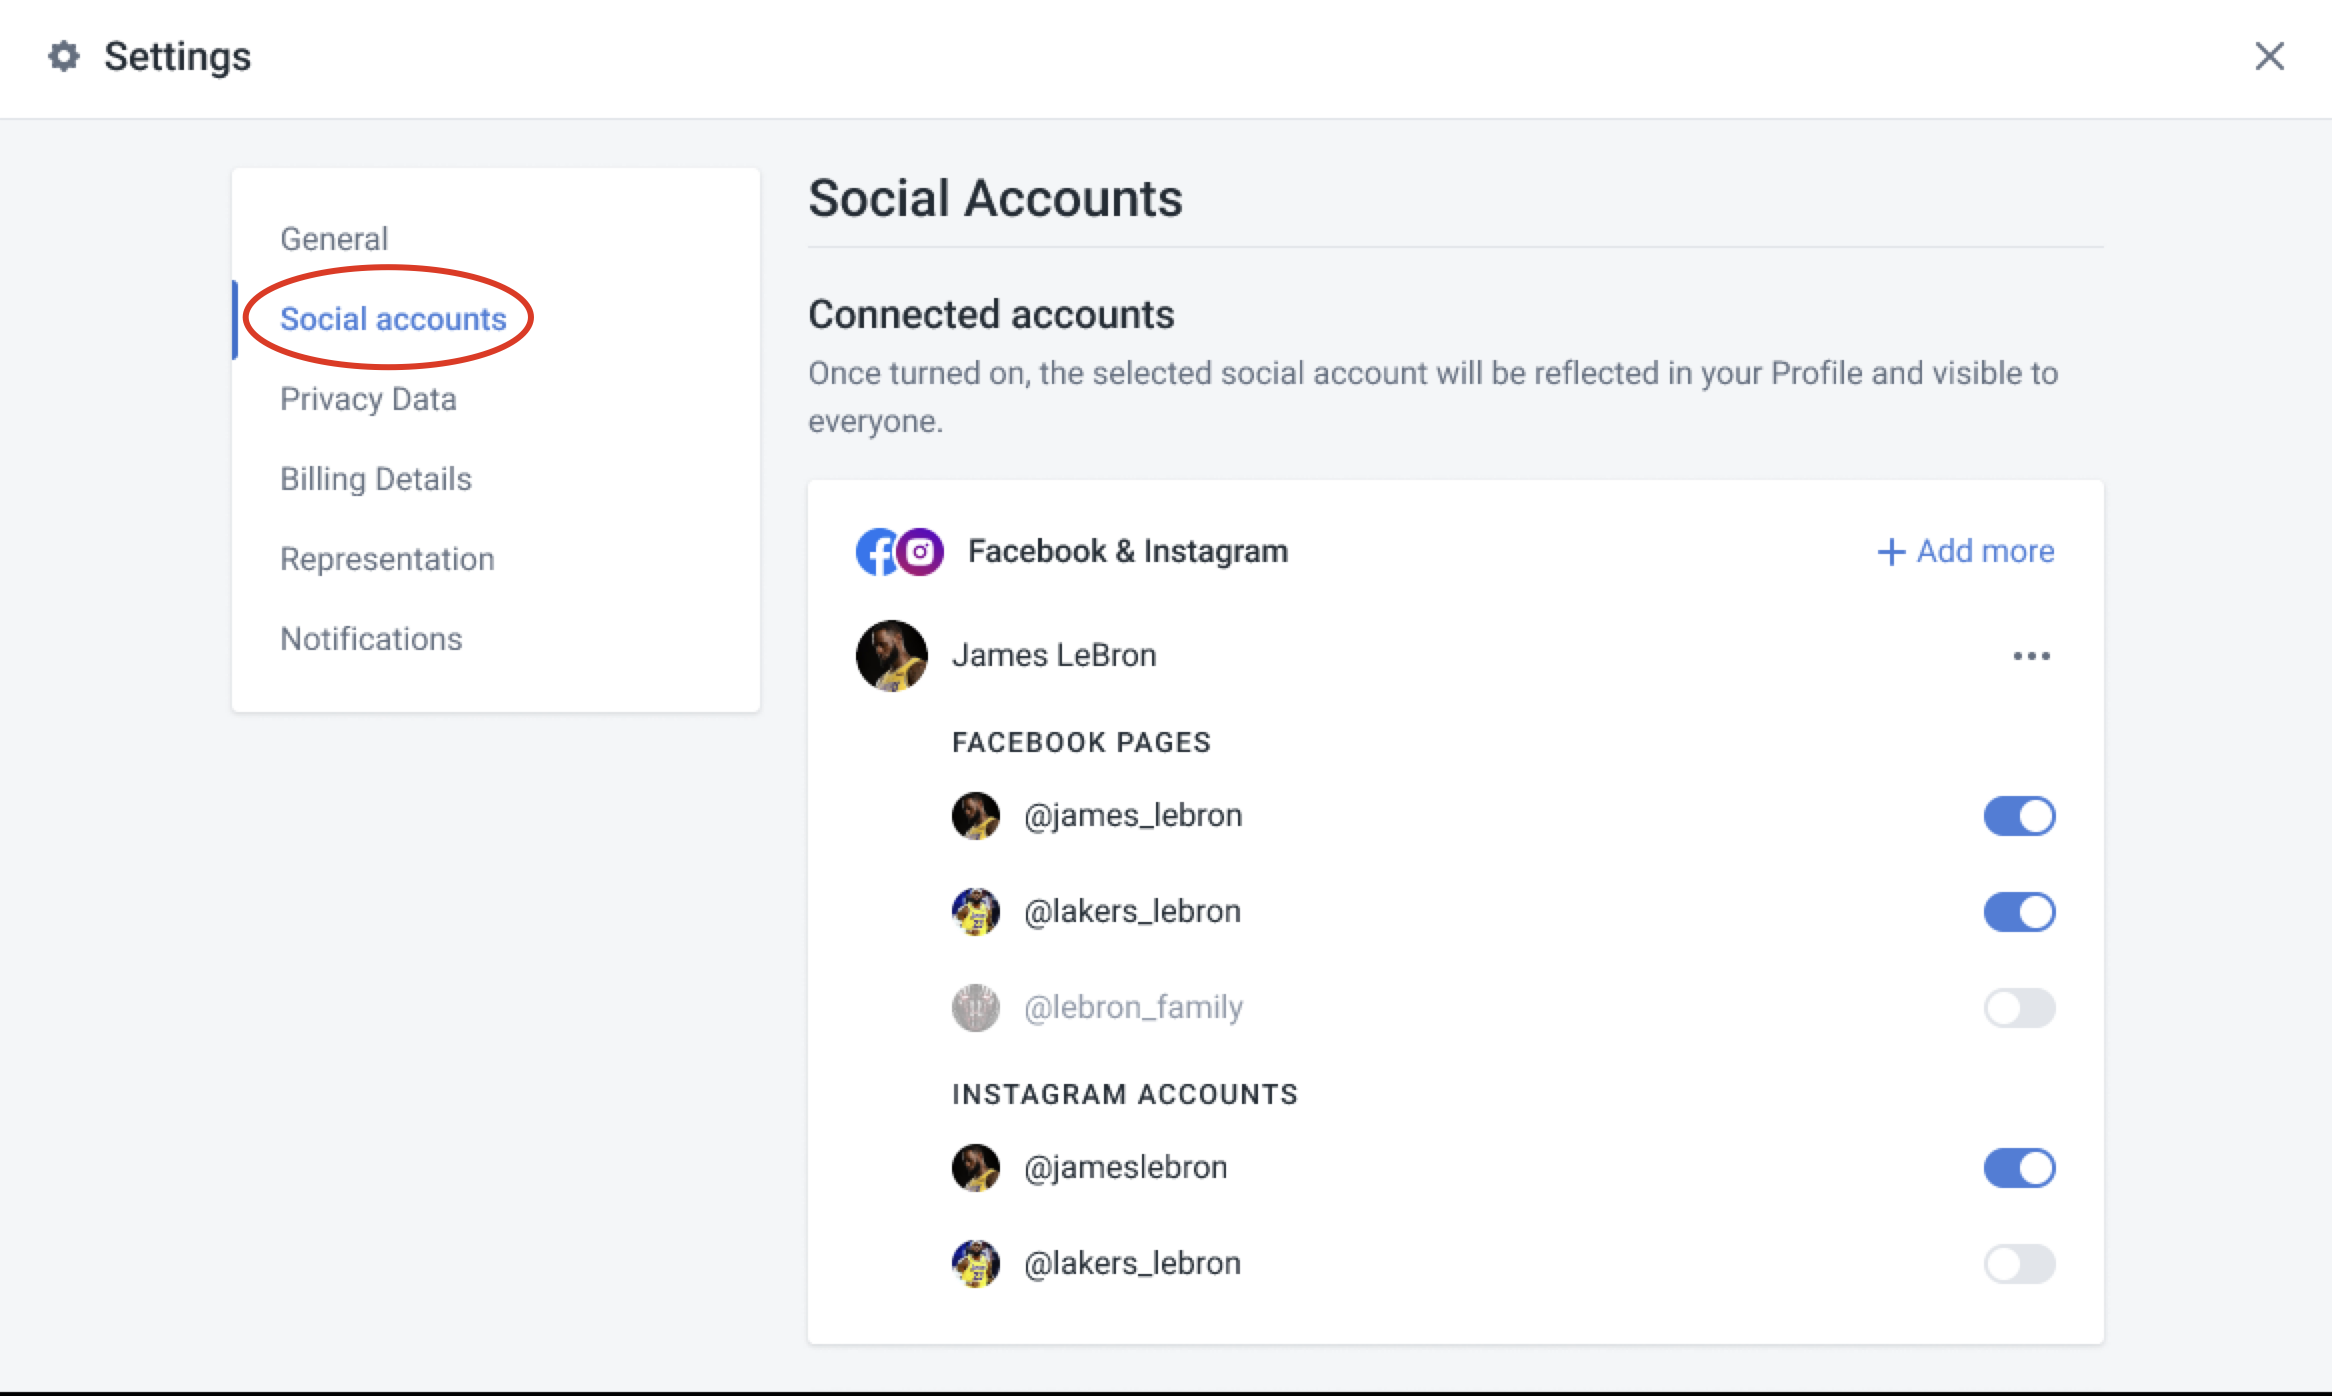Click the plus icon next to Add more
Screen dimensions: 2332x1396
coord(1890,551)
